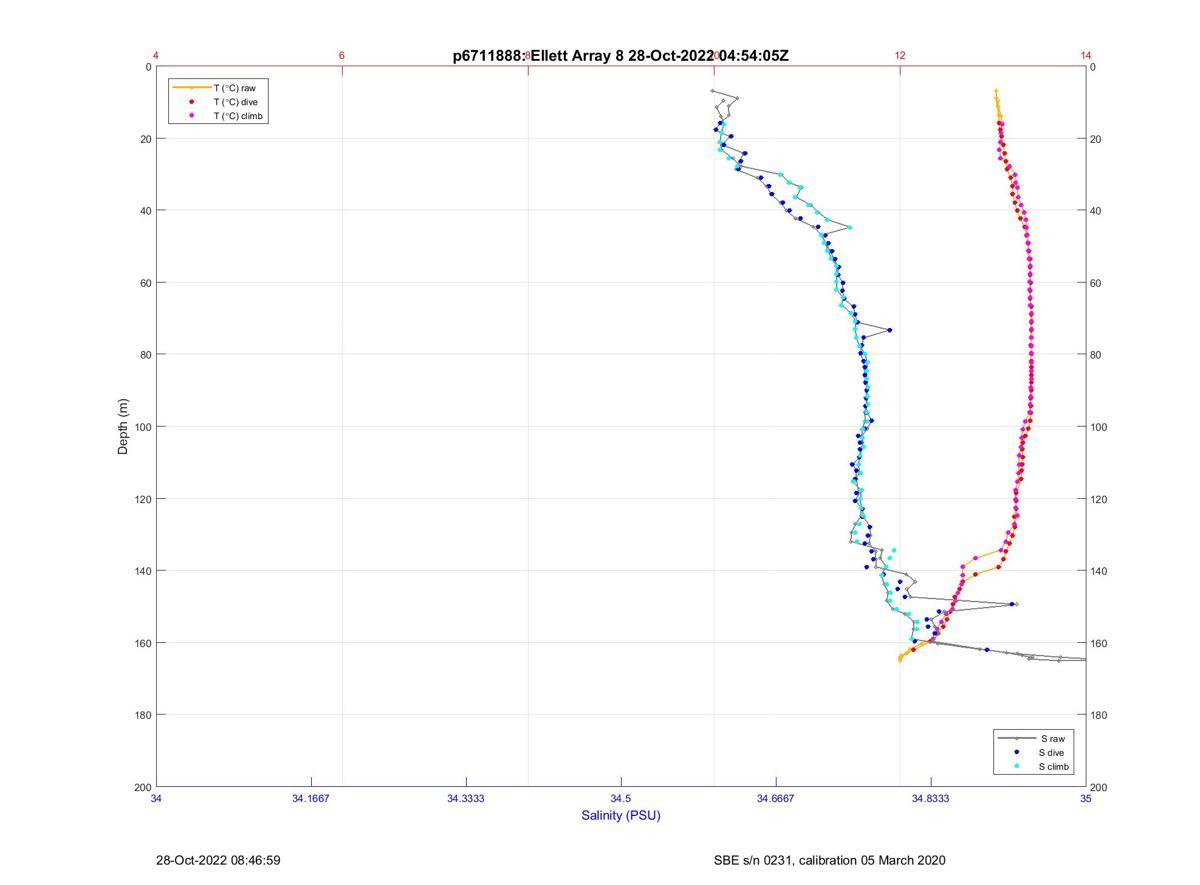This screenshot has height=885, width=1200.
Task: Click the orange 'T (°C) raw' legend line sample
Action: coord(191,88)
